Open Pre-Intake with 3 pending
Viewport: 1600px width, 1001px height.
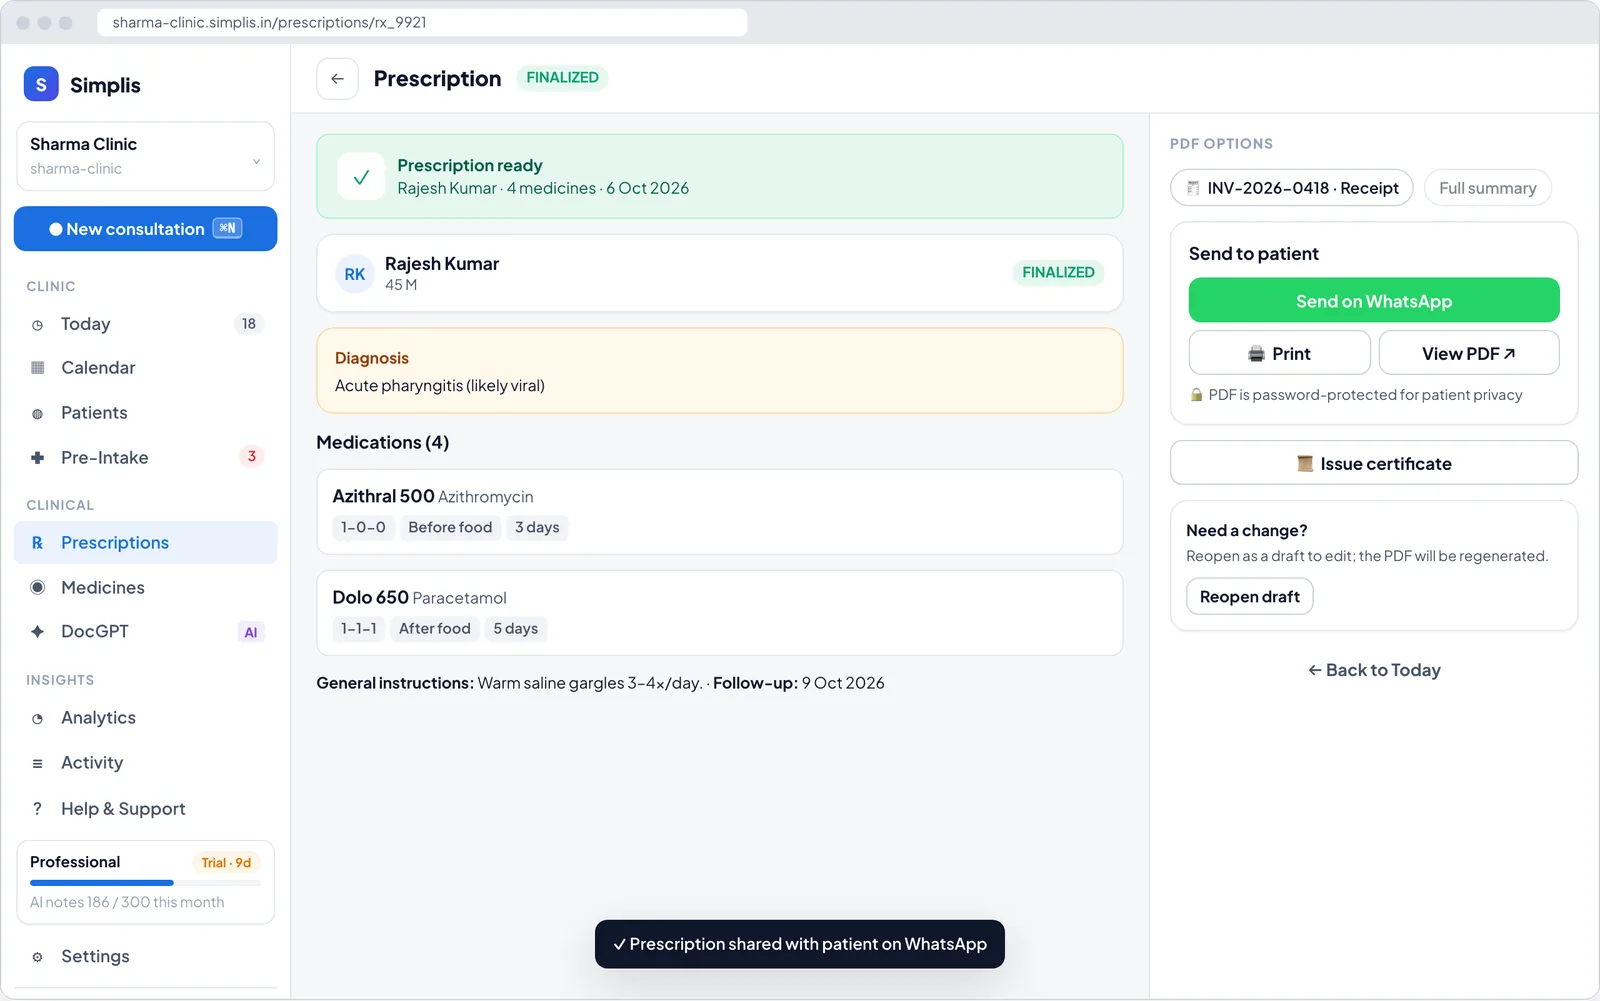tap(145, 458)
